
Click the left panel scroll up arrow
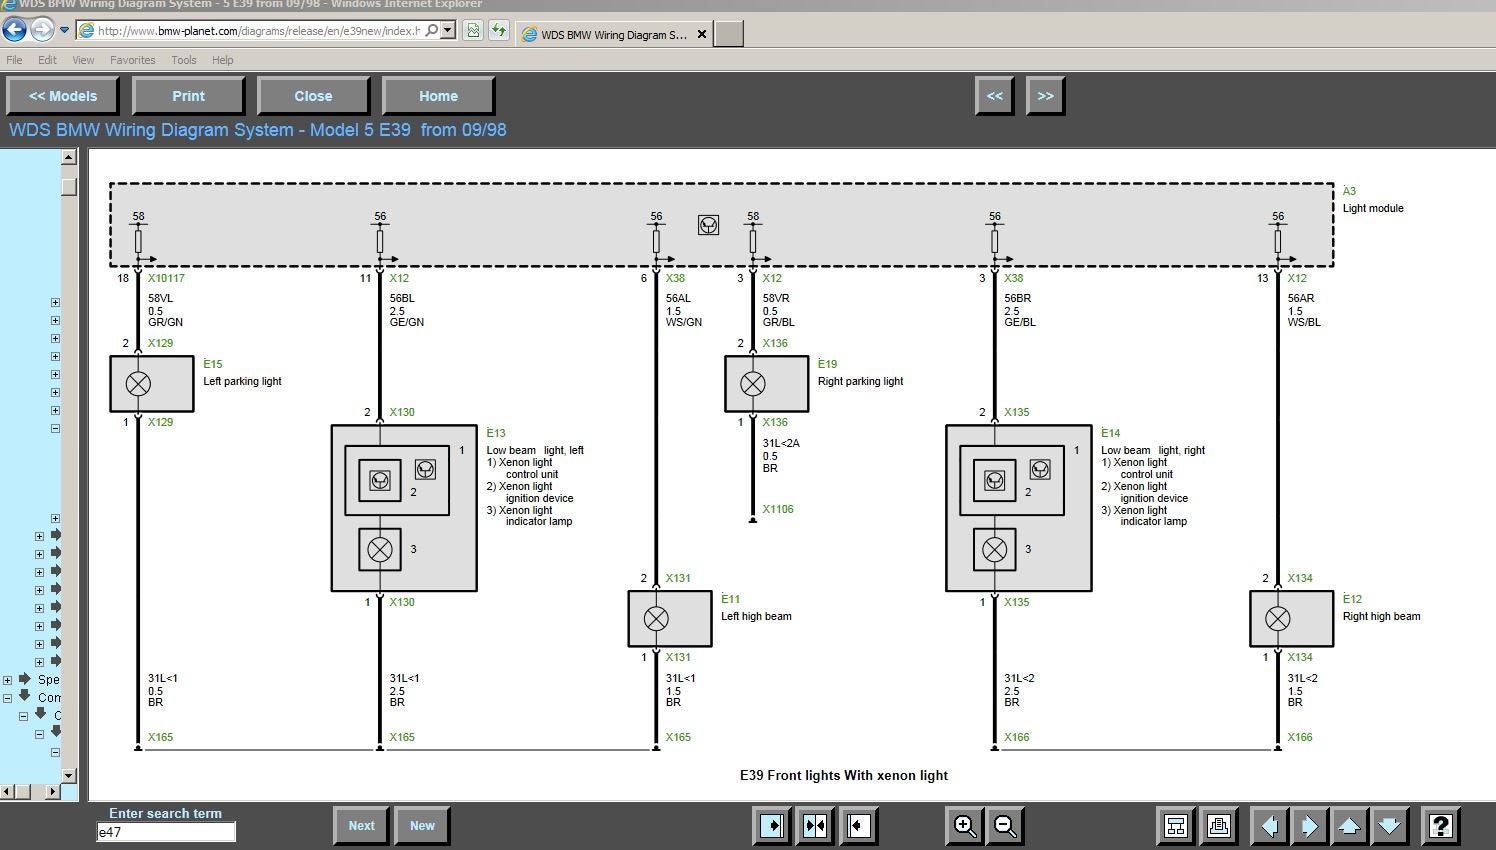[x=68, y=157]
